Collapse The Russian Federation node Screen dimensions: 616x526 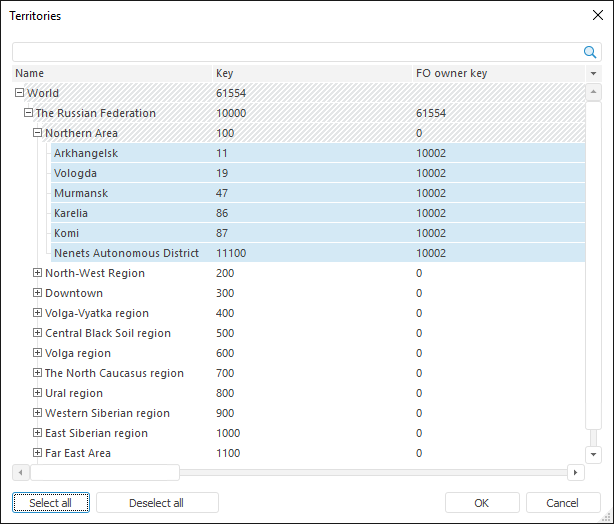pos(28,113)
